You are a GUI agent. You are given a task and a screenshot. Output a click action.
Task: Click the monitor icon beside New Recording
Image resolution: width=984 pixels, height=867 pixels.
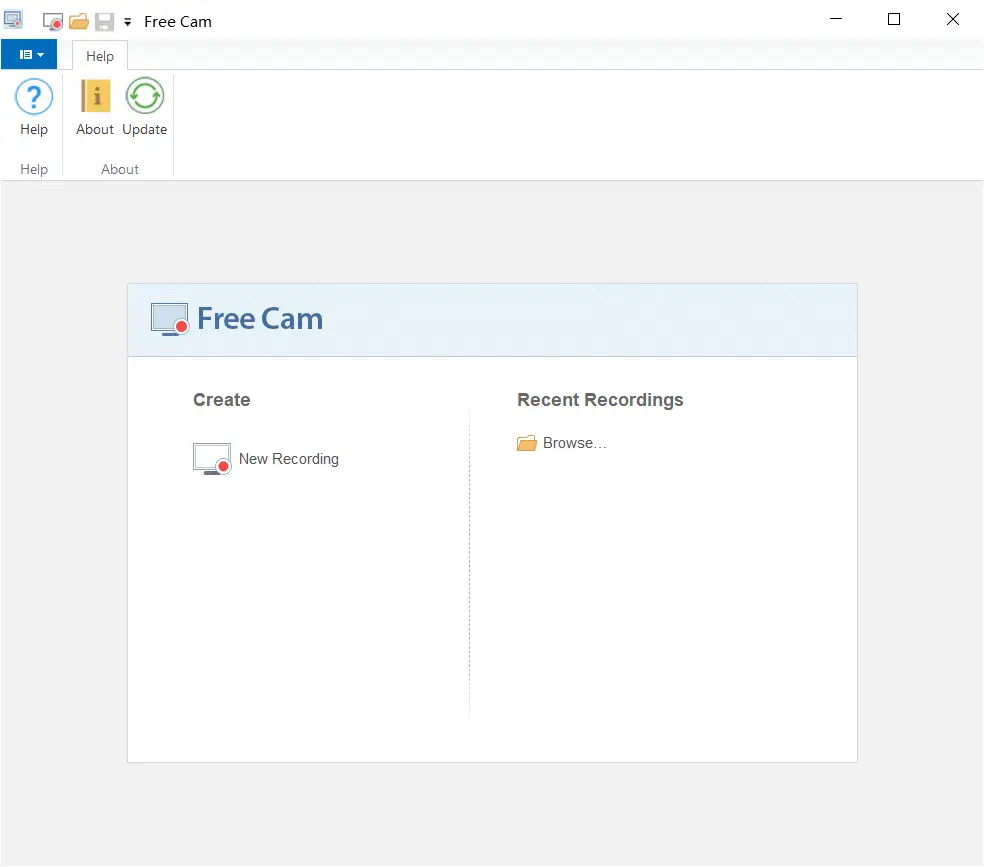pyautogui.click(x=211, y=459)
